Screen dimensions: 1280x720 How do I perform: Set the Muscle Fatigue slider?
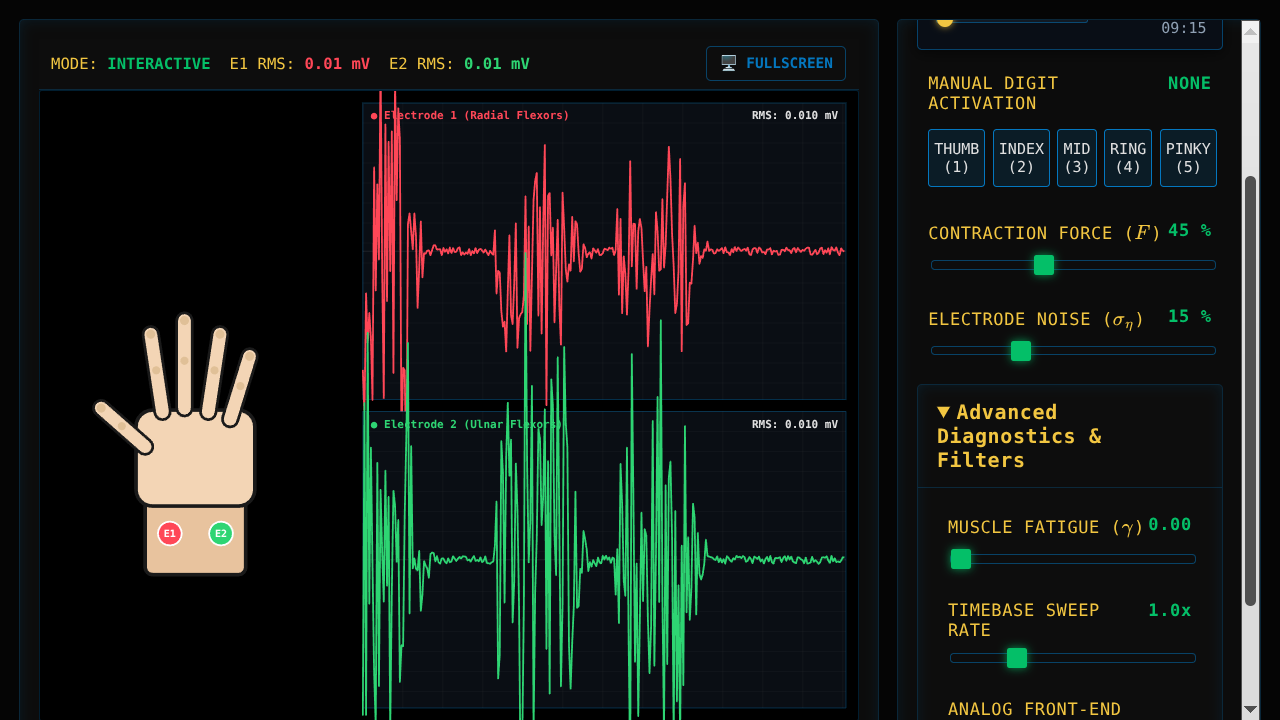1073,559
